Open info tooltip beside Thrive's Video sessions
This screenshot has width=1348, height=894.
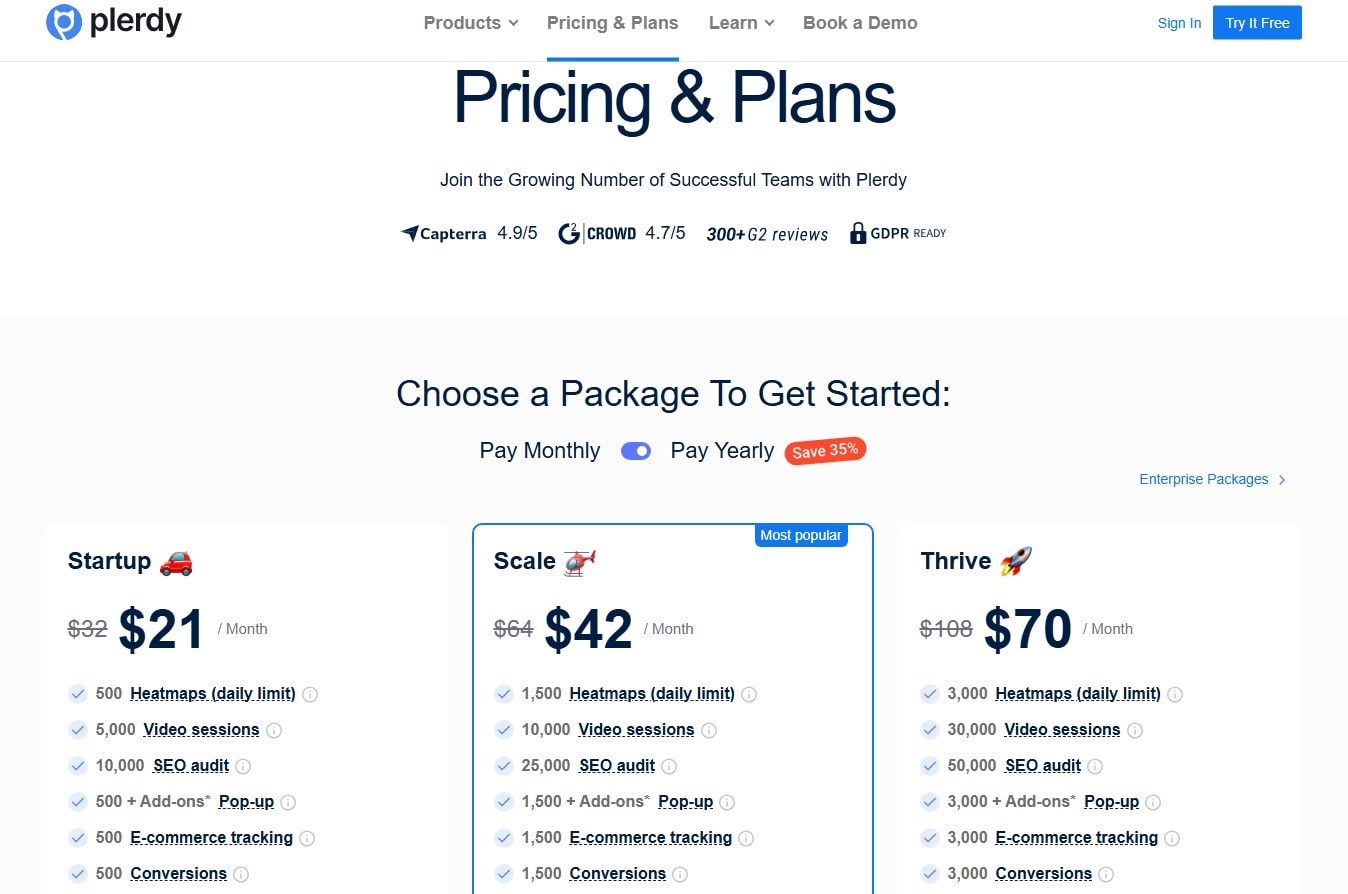tap(1136, 730)
